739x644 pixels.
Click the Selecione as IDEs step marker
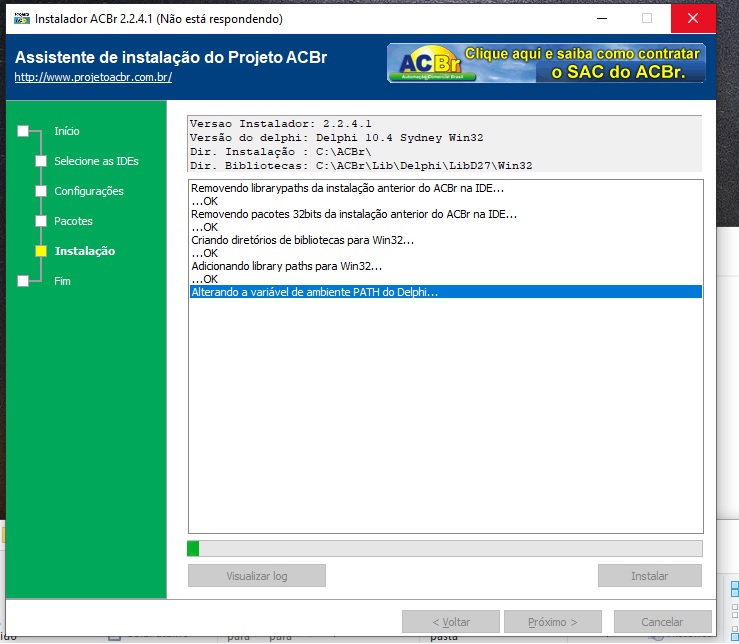pyautogui.click(x=41, y=161)
